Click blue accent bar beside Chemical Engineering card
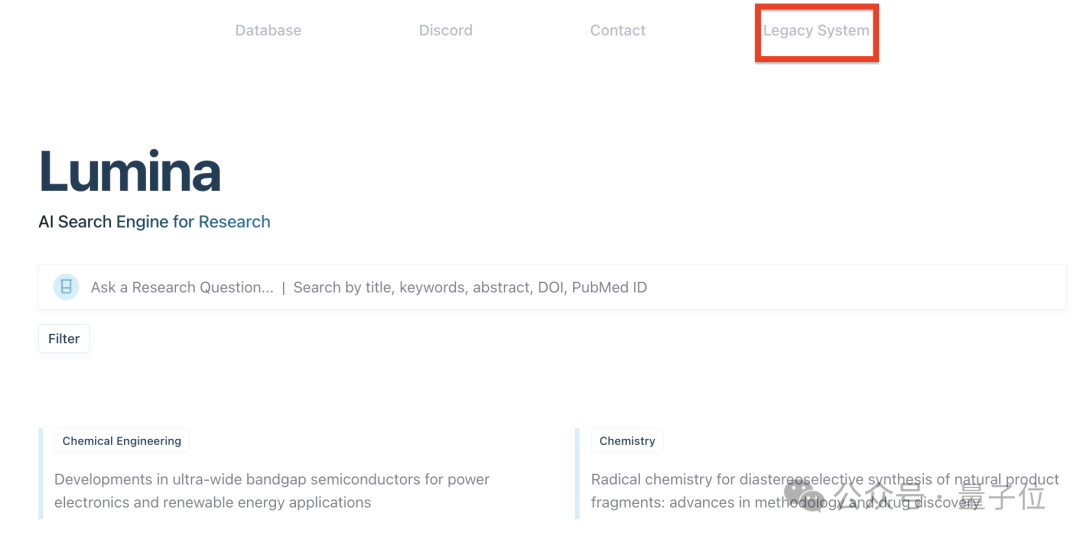Viewport: 1080px width, 540px height. (41, 473)
